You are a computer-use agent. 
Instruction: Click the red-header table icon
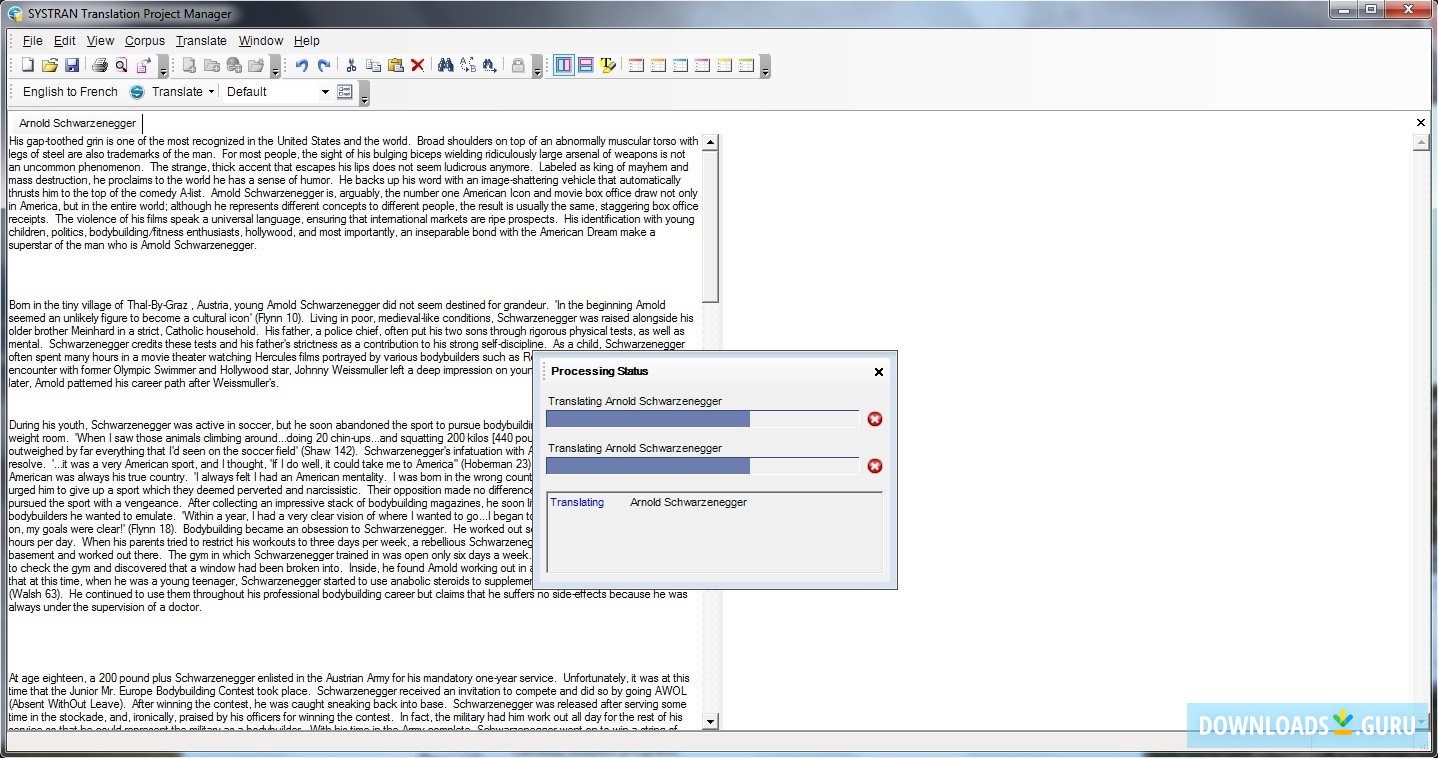pyautogui.click(x=636, y=66)
